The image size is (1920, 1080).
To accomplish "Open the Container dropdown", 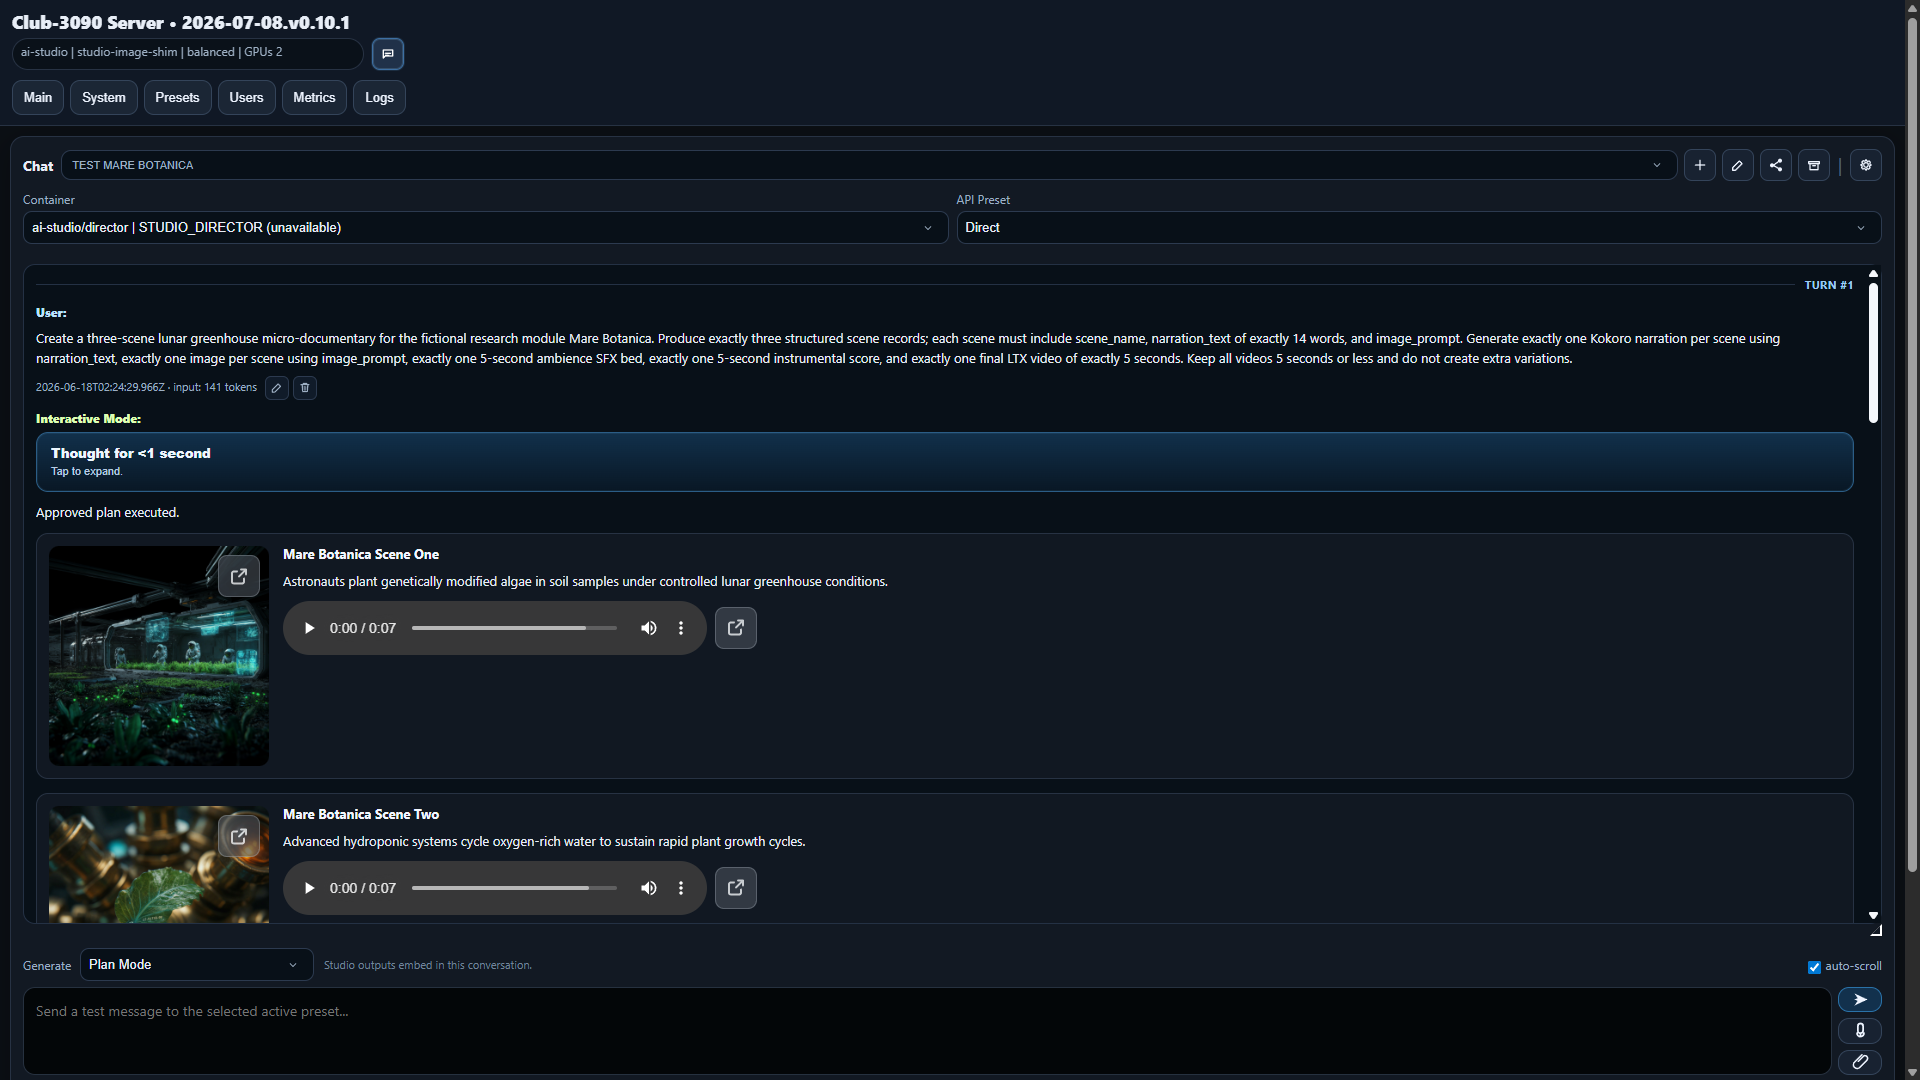I will click(x=485, y=228).
